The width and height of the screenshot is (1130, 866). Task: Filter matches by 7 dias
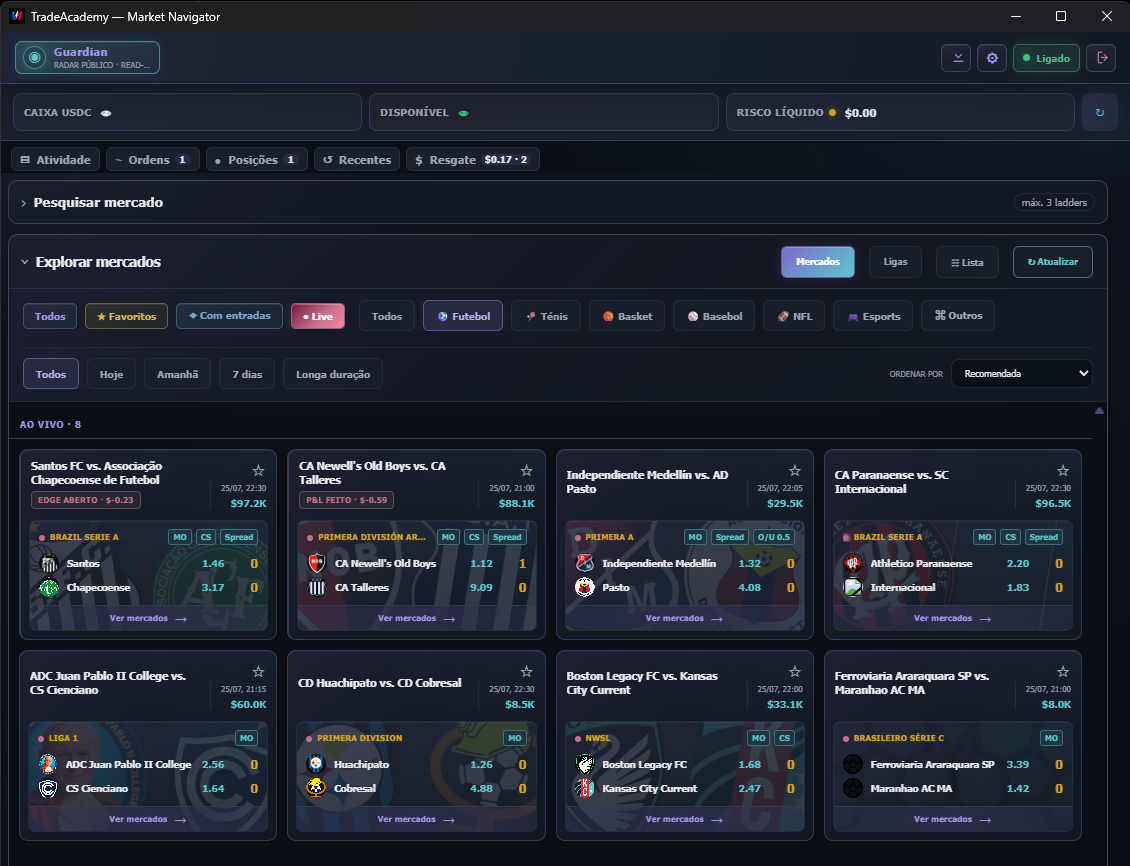246,374
